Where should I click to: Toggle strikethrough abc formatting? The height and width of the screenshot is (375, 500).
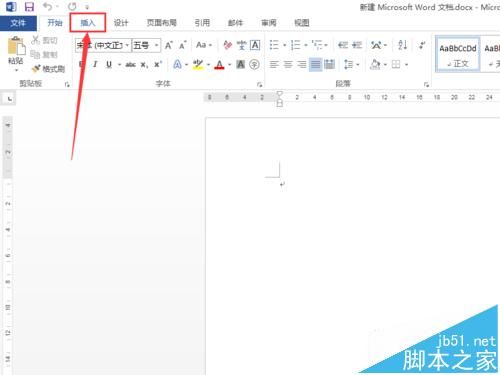[x=130, y=65]
